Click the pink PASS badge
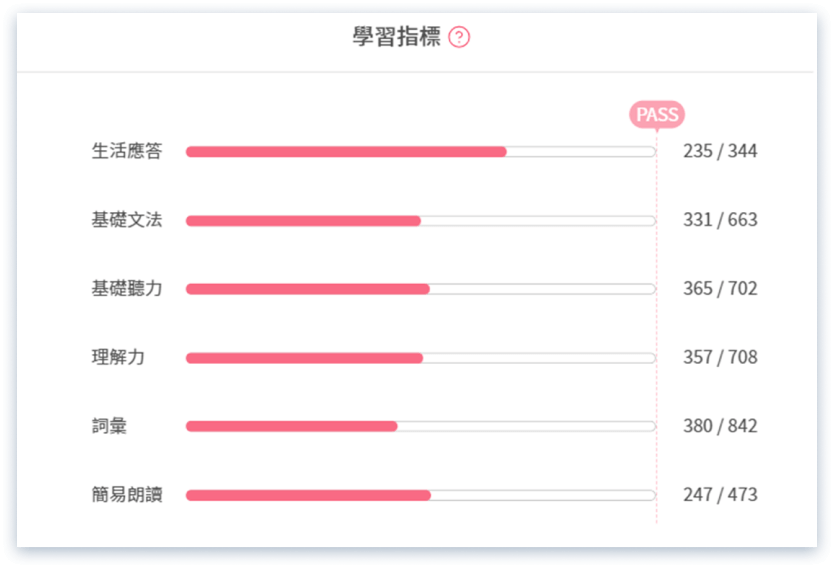This screenshot has width=834, height=569. click(657, 115)
